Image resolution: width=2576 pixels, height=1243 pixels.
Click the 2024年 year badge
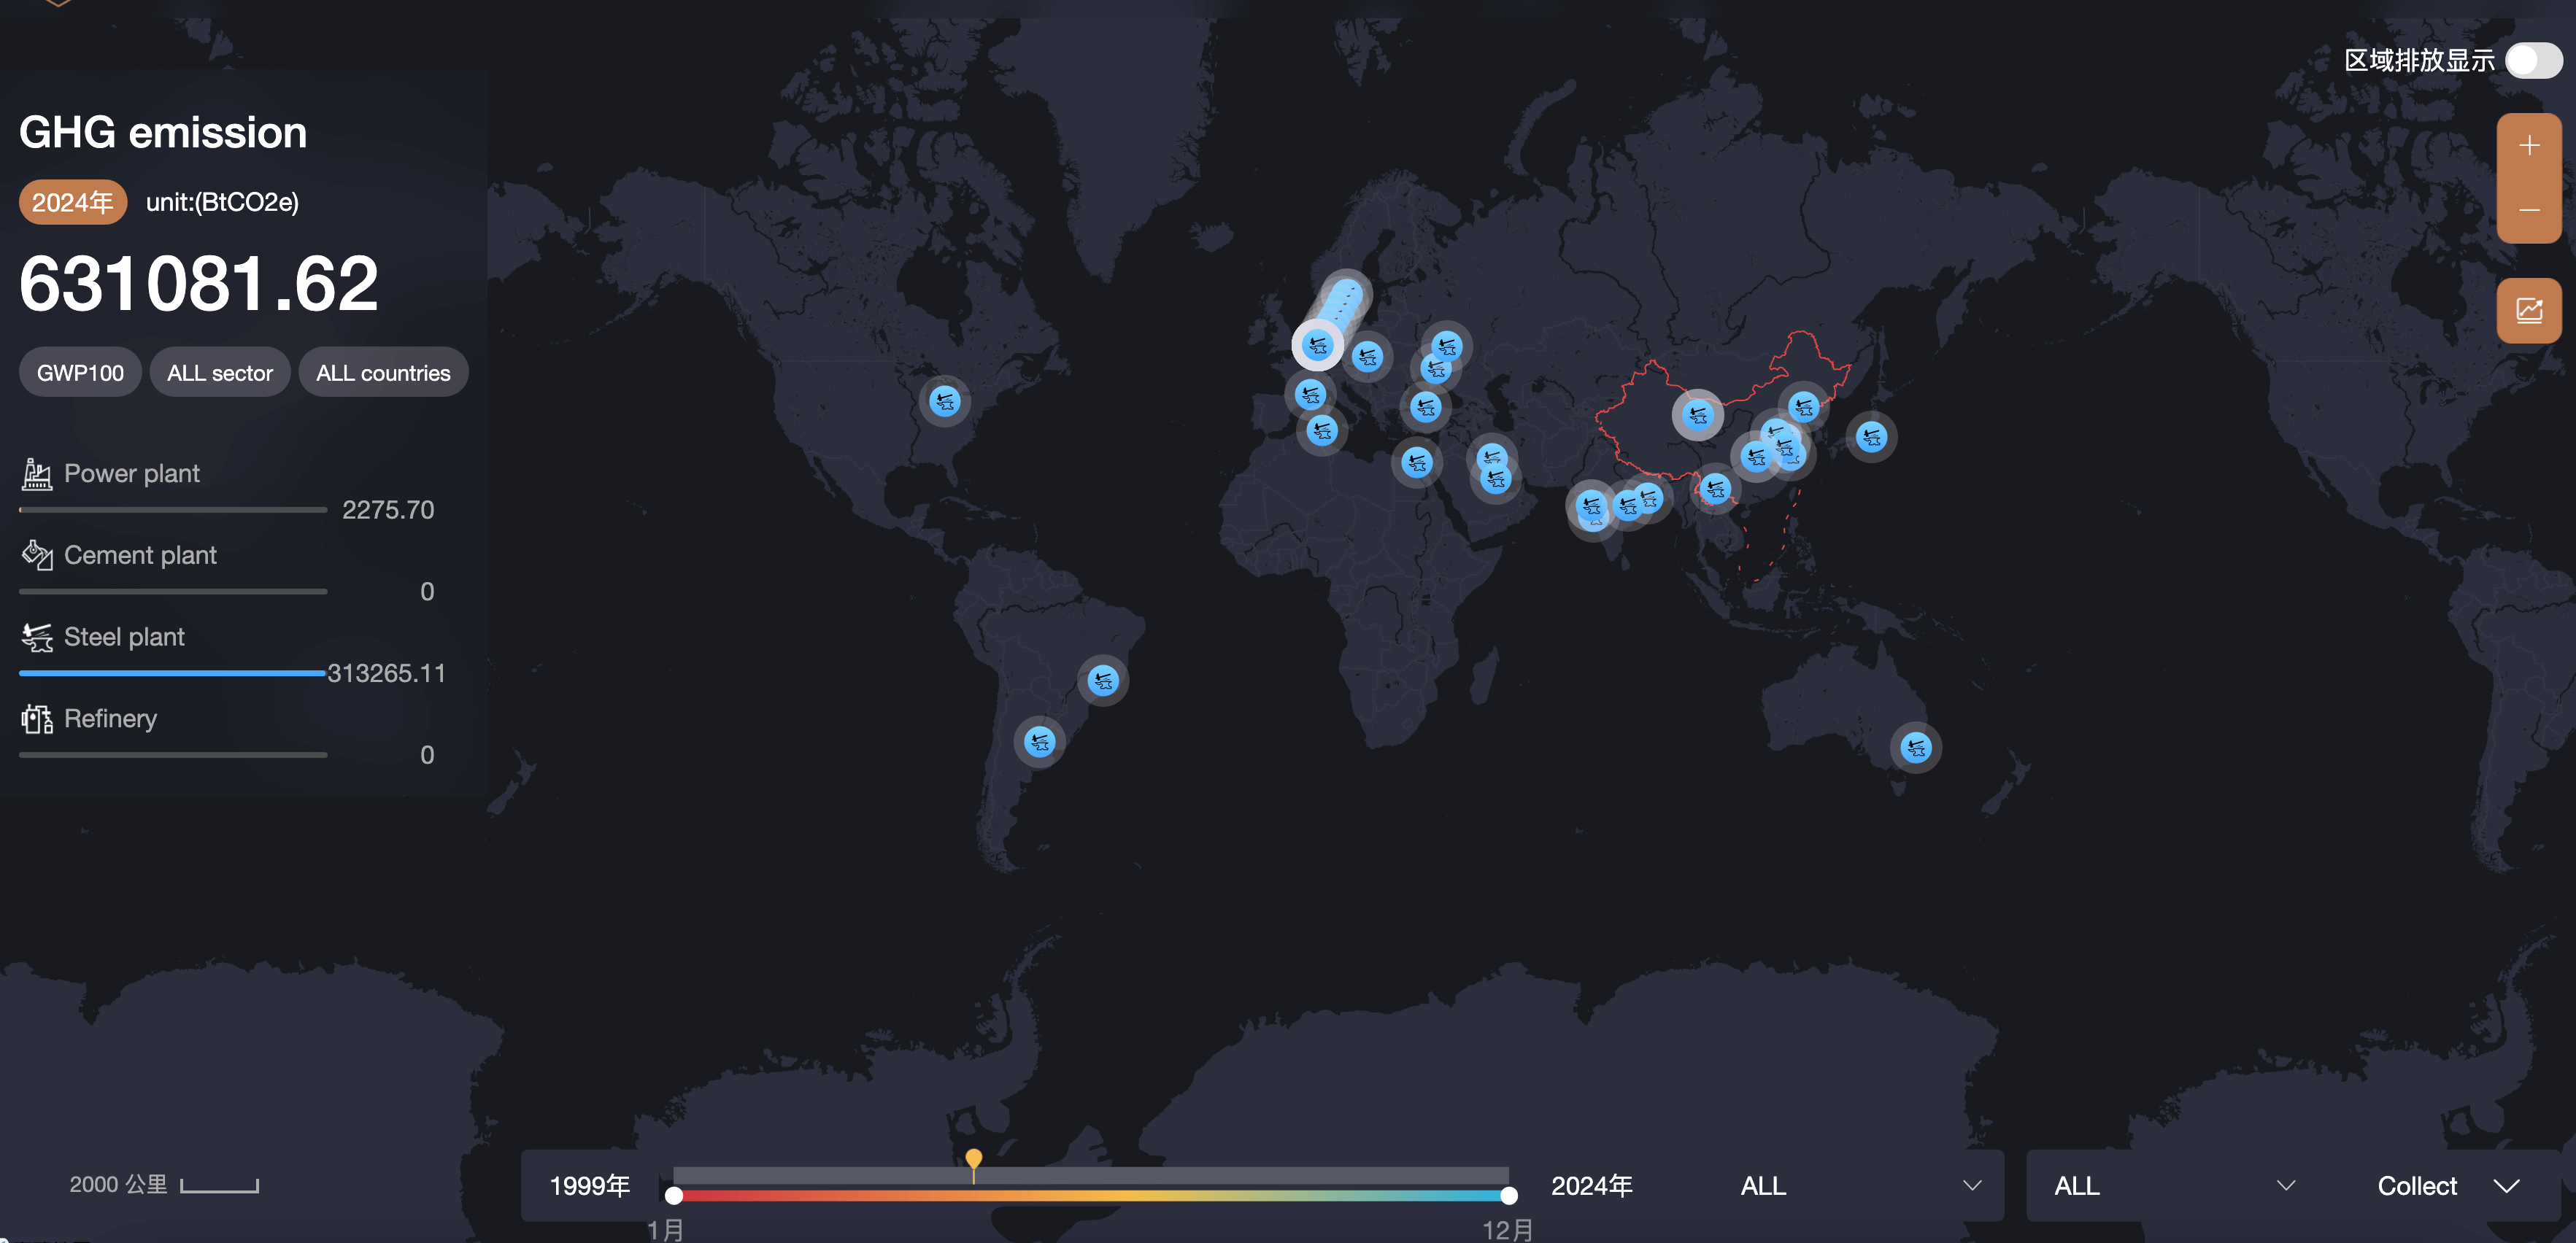[73, 202]
